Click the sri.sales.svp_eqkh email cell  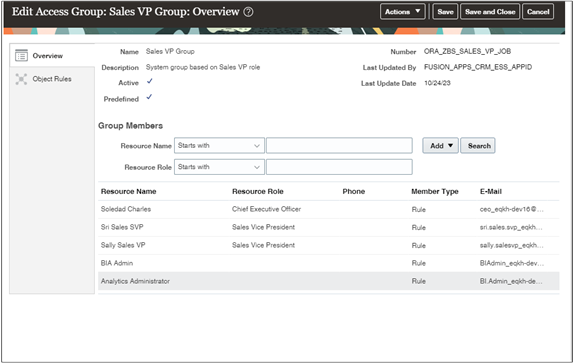(x=511, y=227)
